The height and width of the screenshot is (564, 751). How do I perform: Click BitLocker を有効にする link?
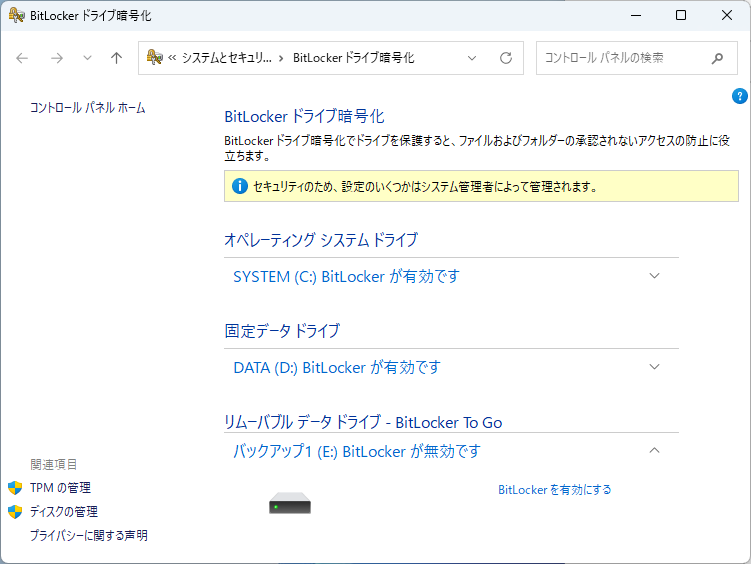click(554, 490)
